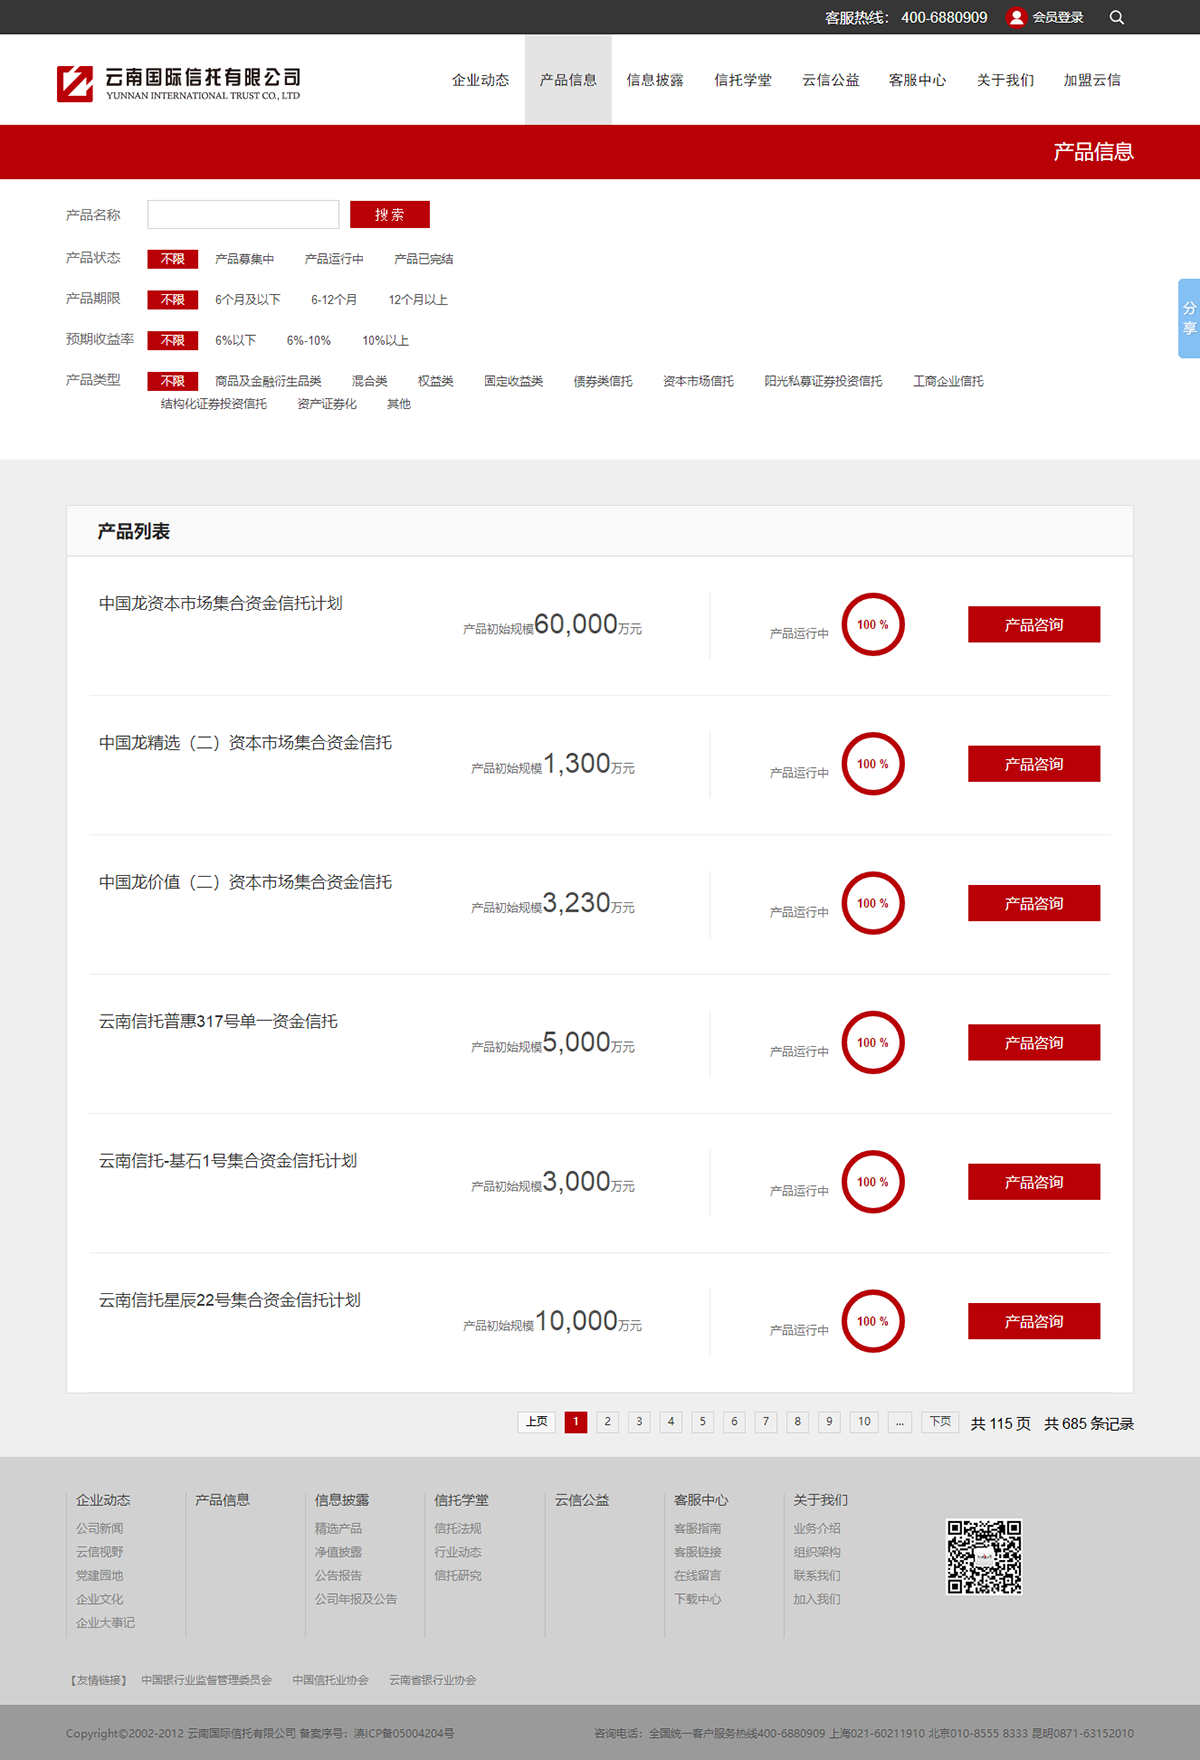
Task: Click the Yunnan International Trust logo
Action: [179, 83]
